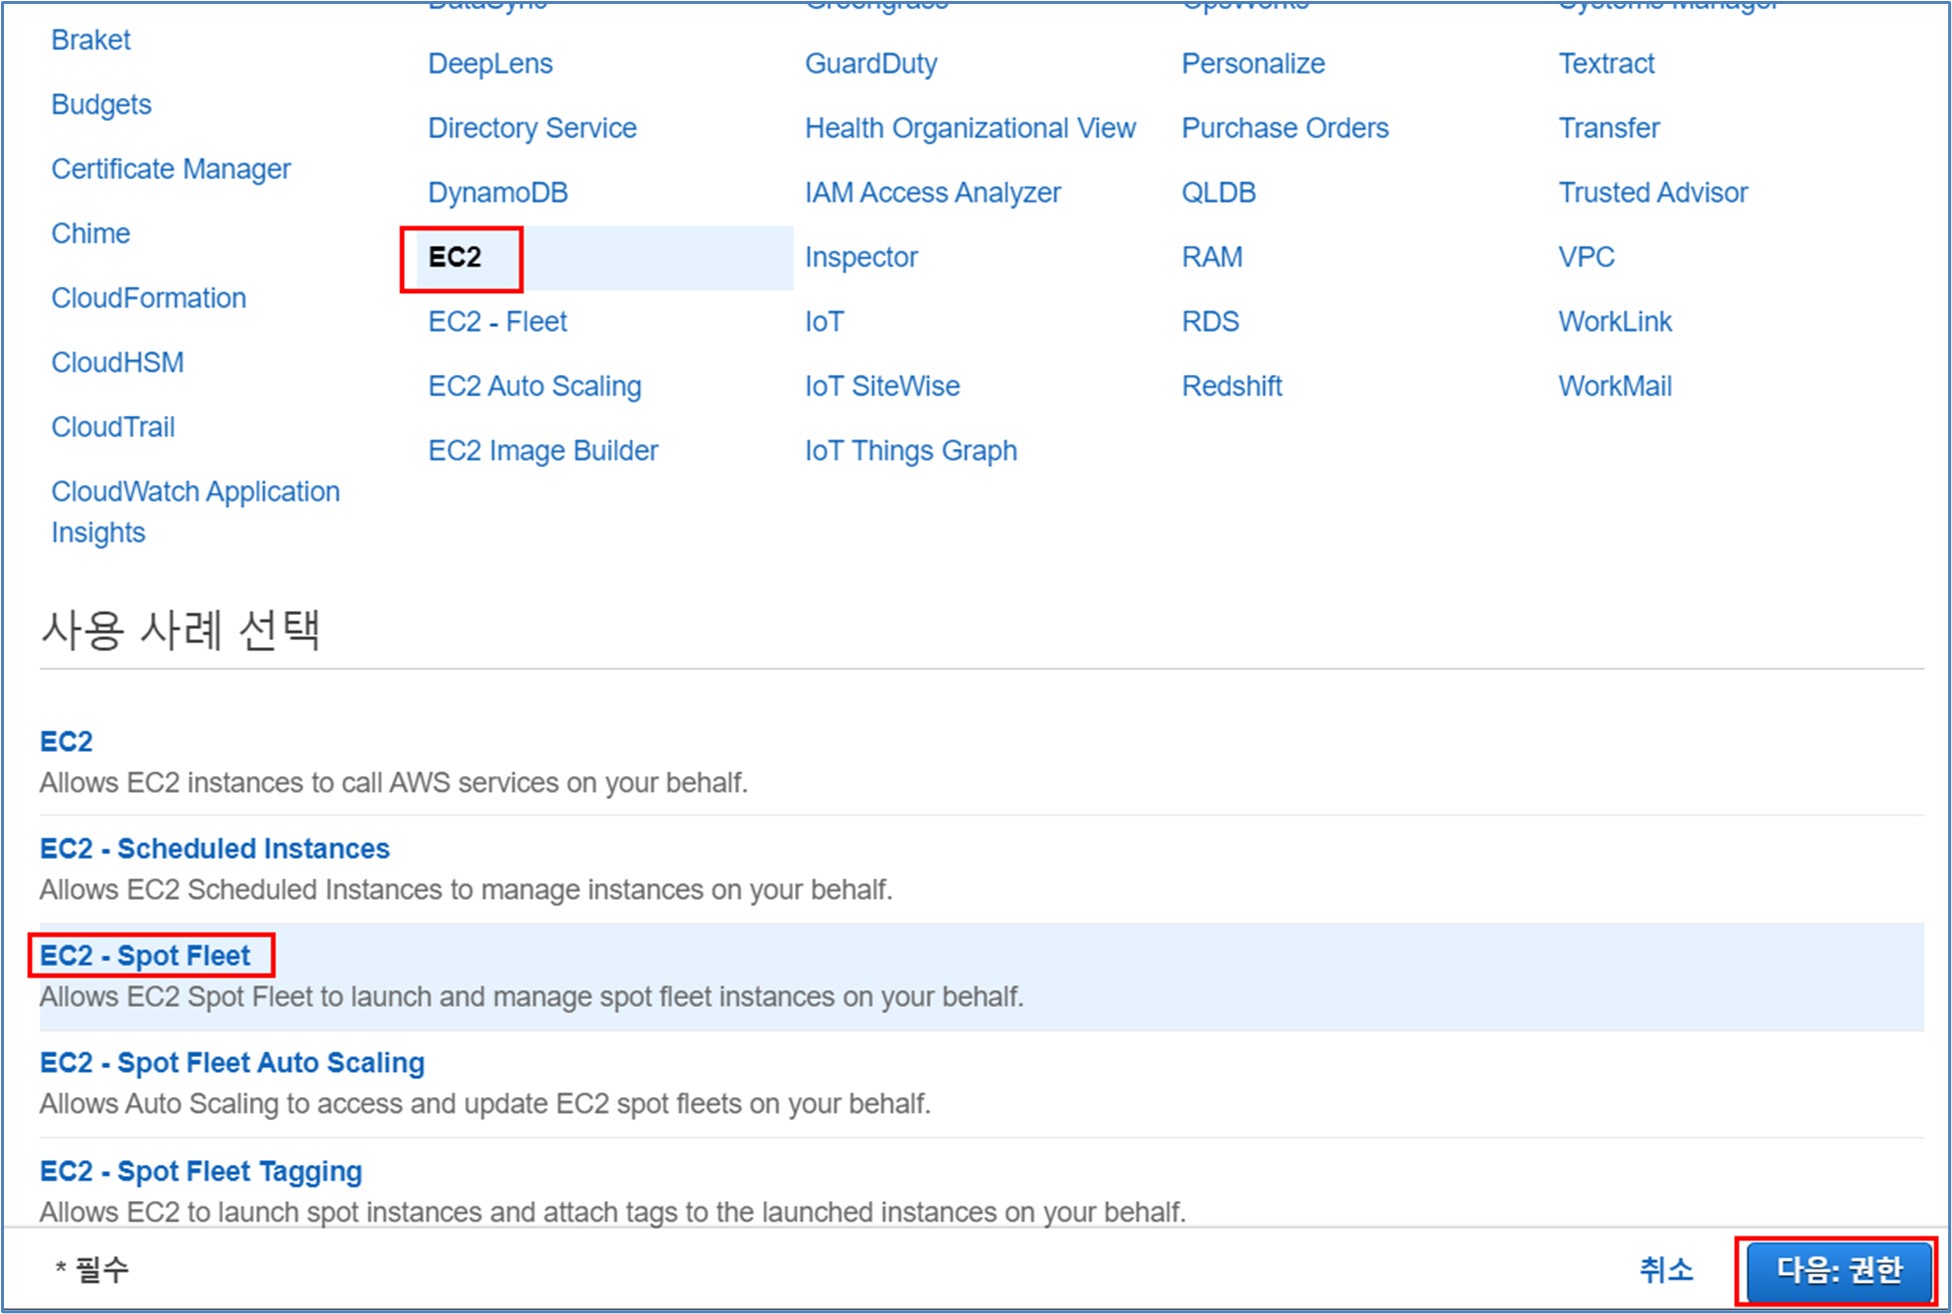The width and height of the screenshot is (1952, 1314).
Task: Click the 취소 cancel link
Action: (1665, 1270)
